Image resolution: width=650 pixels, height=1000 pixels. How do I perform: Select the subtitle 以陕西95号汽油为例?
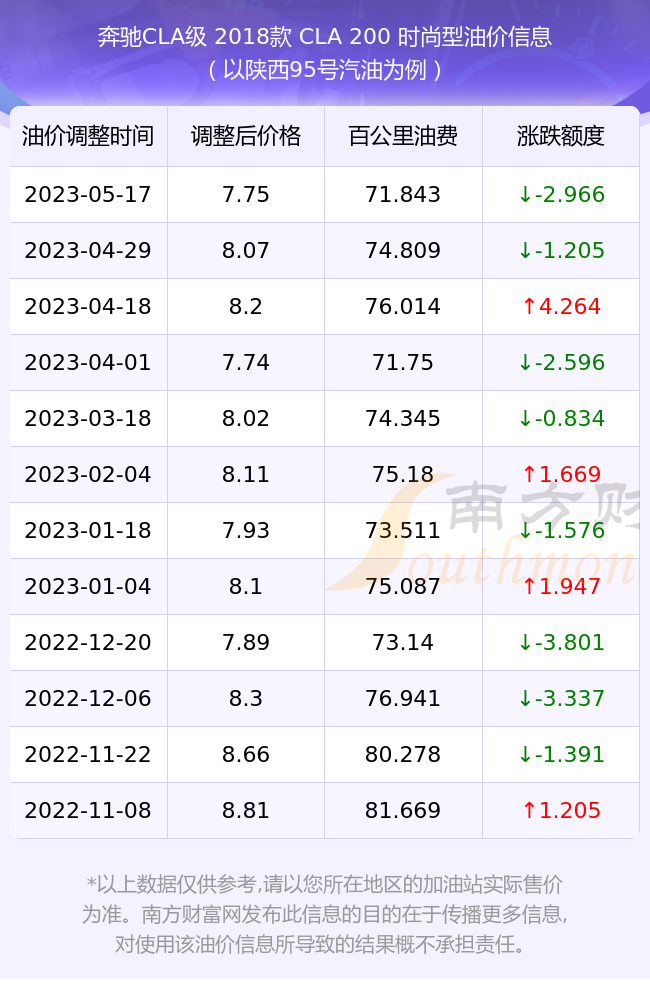pyautogui.click(x=325, y=70)
